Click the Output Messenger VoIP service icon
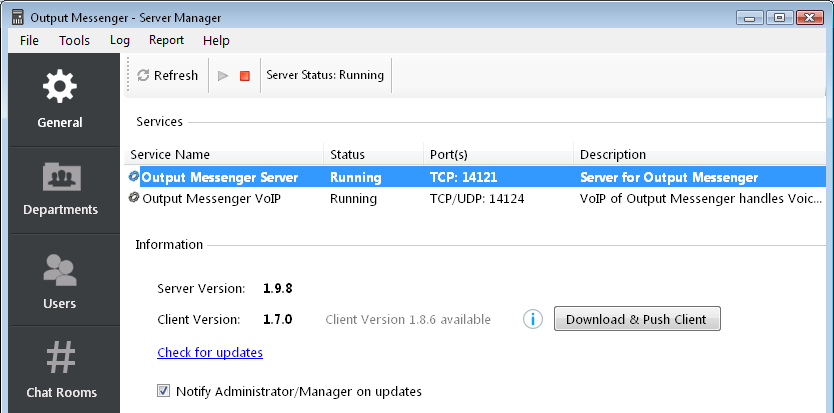This screenshot has width=834, height=413. (x=134, y=198)
